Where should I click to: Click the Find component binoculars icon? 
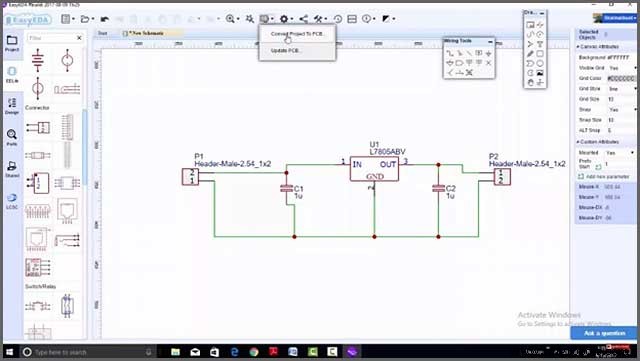(250, 19)
